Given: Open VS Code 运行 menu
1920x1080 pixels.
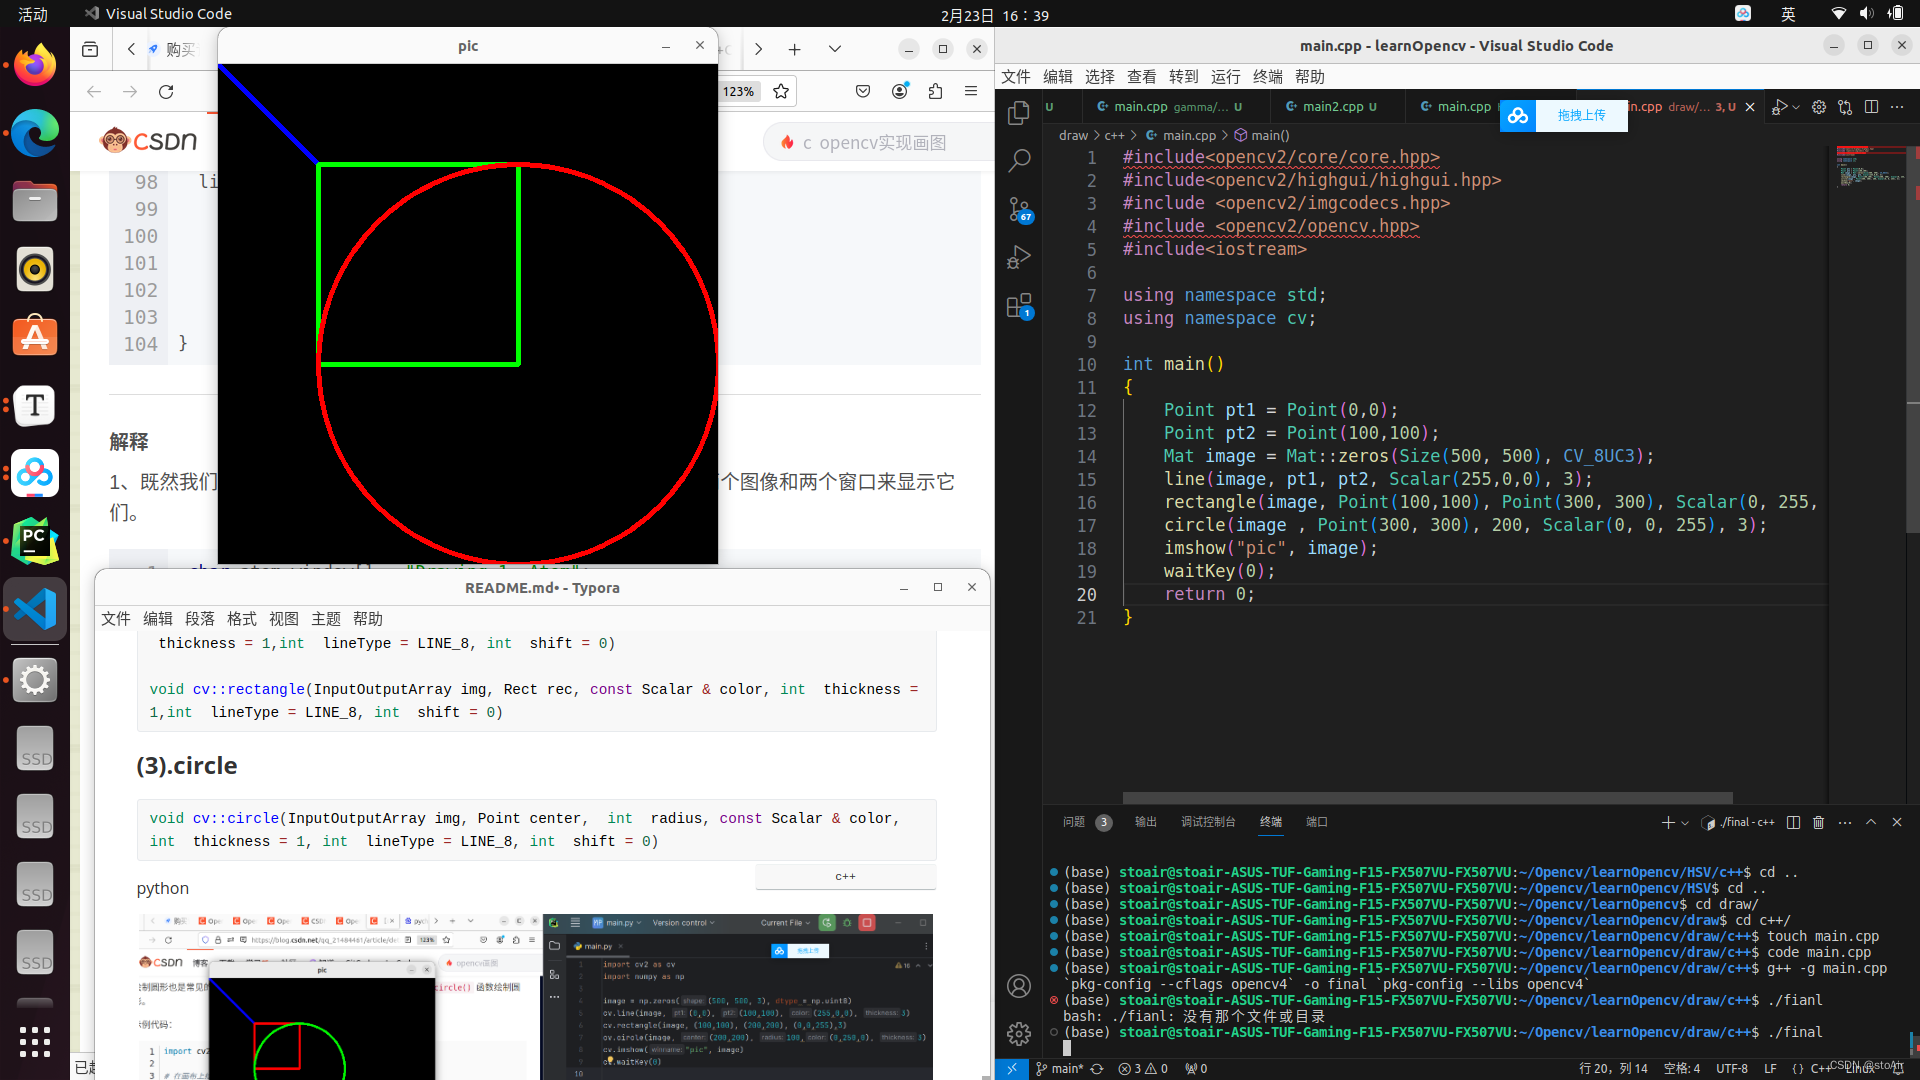Looking at the screenshot, I should 1225,77.
